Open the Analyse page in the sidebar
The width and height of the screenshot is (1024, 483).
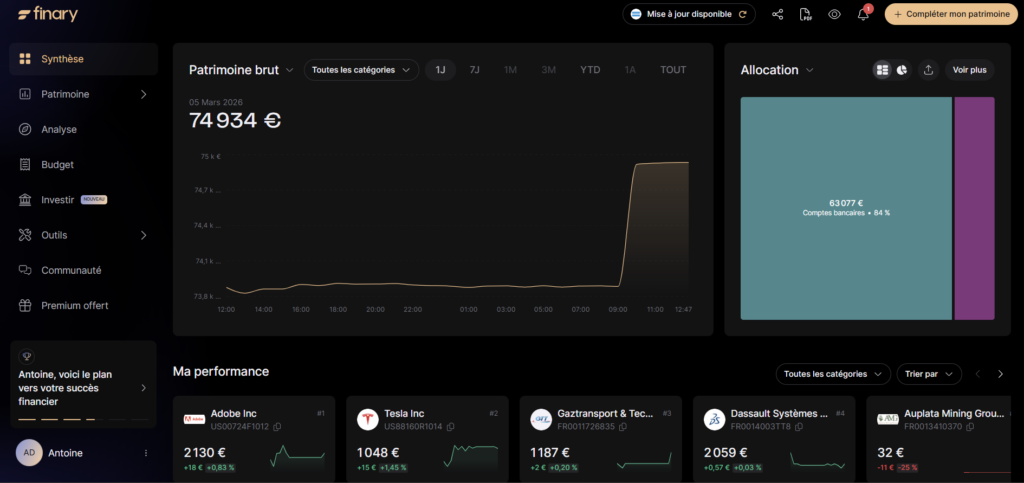point(59,129)
